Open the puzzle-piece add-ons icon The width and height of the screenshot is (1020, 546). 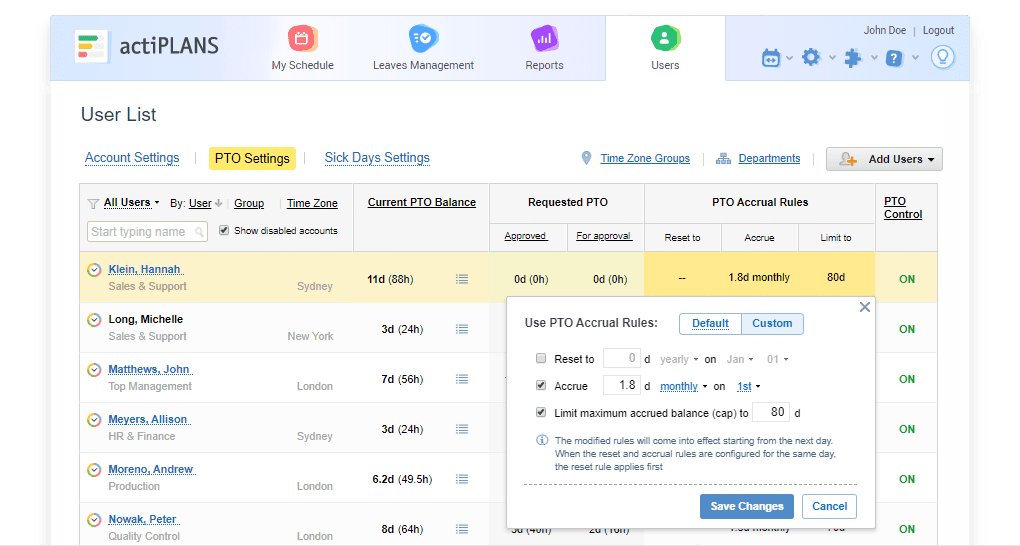[x=853, y=58]
